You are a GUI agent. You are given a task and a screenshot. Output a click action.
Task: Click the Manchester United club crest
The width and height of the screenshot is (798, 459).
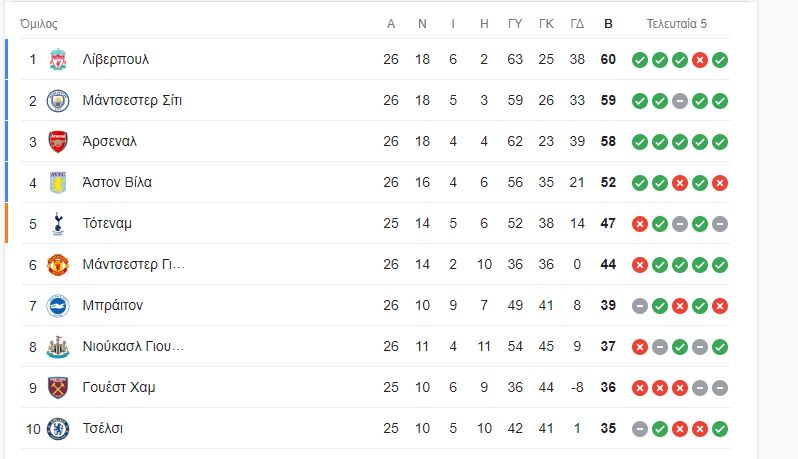[57, 265]
